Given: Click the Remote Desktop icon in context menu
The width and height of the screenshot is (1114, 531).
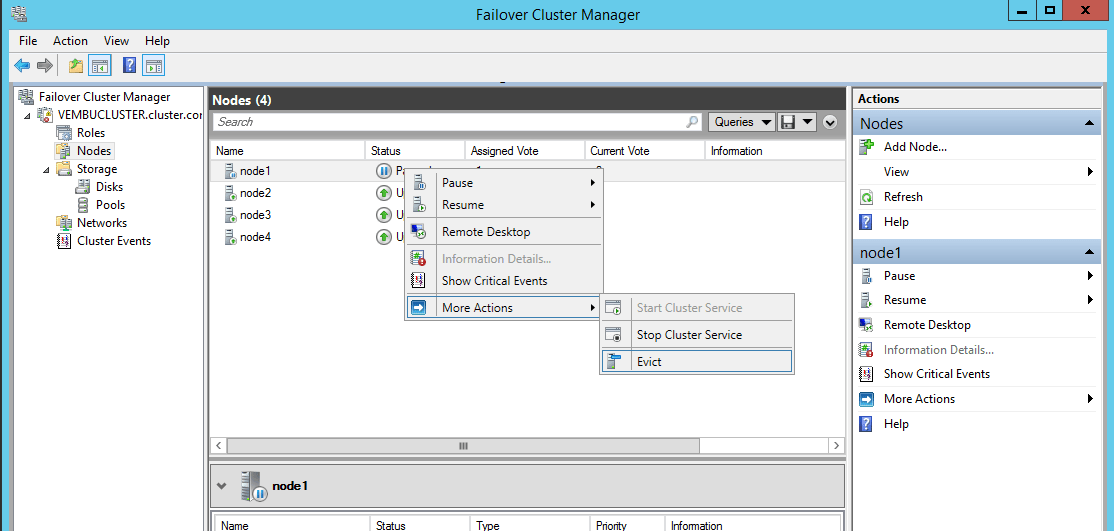Looking at the screenshot, I should pos(419,232).
